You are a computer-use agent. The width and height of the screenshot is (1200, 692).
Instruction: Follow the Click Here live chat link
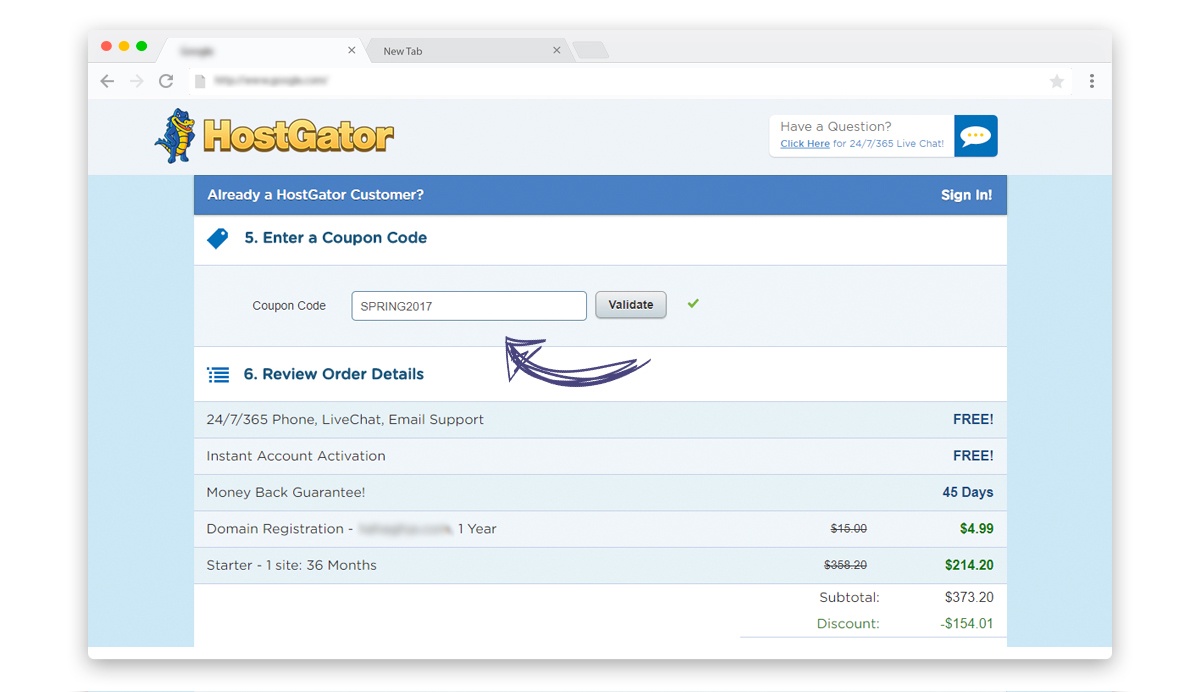point(805,144)
